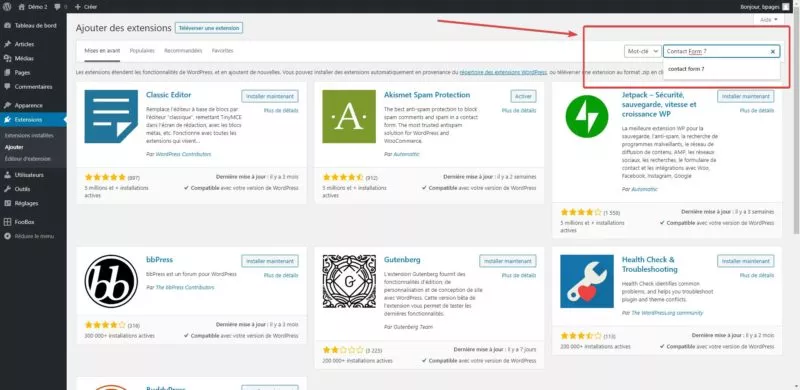This screenshot has height=390, width=800.
Task: Open Plus de détails for Gutenberg
Action: click(519, 275)
